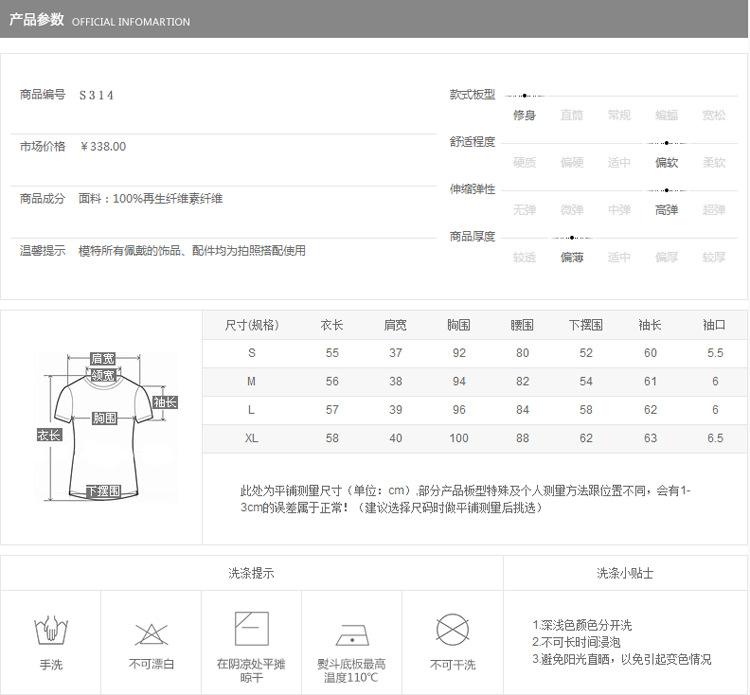Select the size XL row label
The image size is (750, 695).
point(251,438)
